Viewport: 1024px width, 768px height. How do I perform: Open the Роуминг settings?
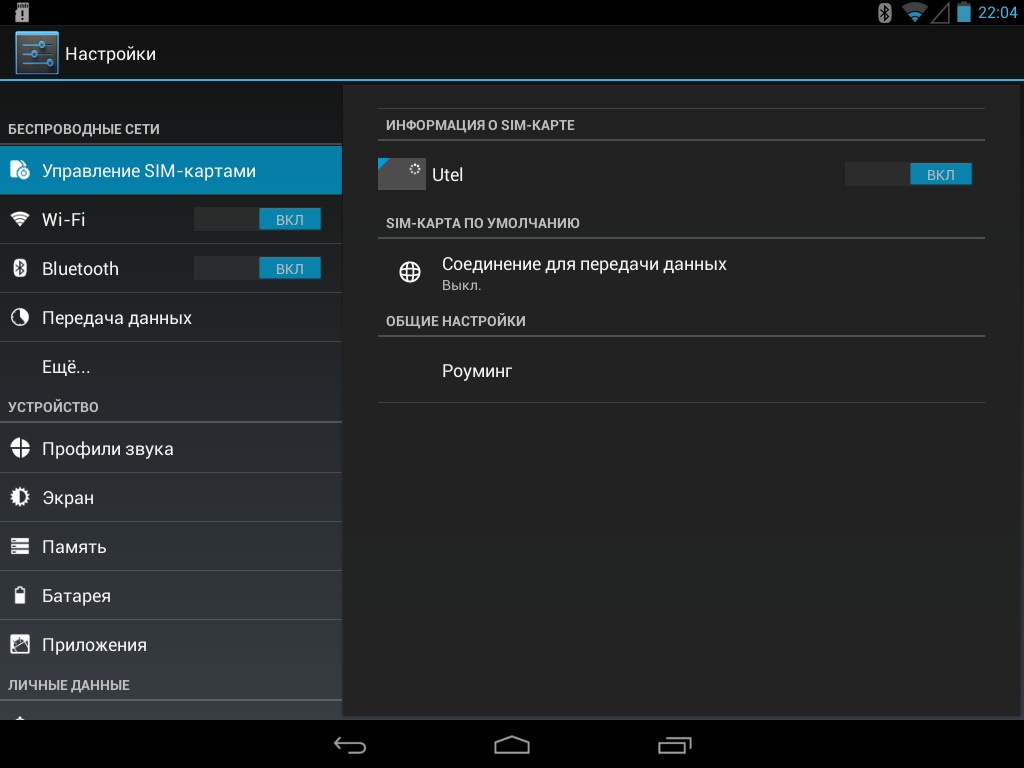pyautogui.click(x=477, y=371)
